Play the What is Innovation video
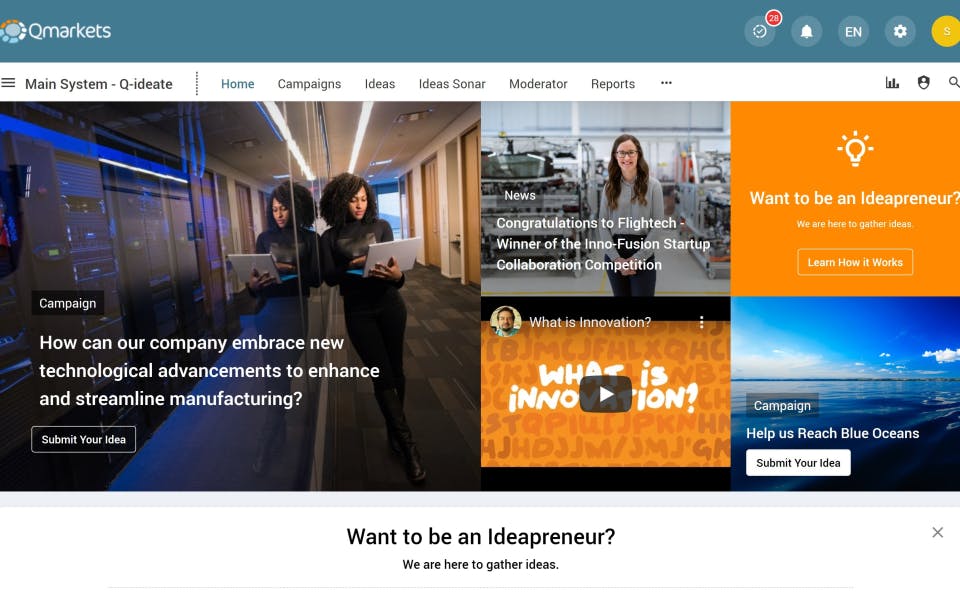This screenshot has width=960, height=596. pos(606,394)
